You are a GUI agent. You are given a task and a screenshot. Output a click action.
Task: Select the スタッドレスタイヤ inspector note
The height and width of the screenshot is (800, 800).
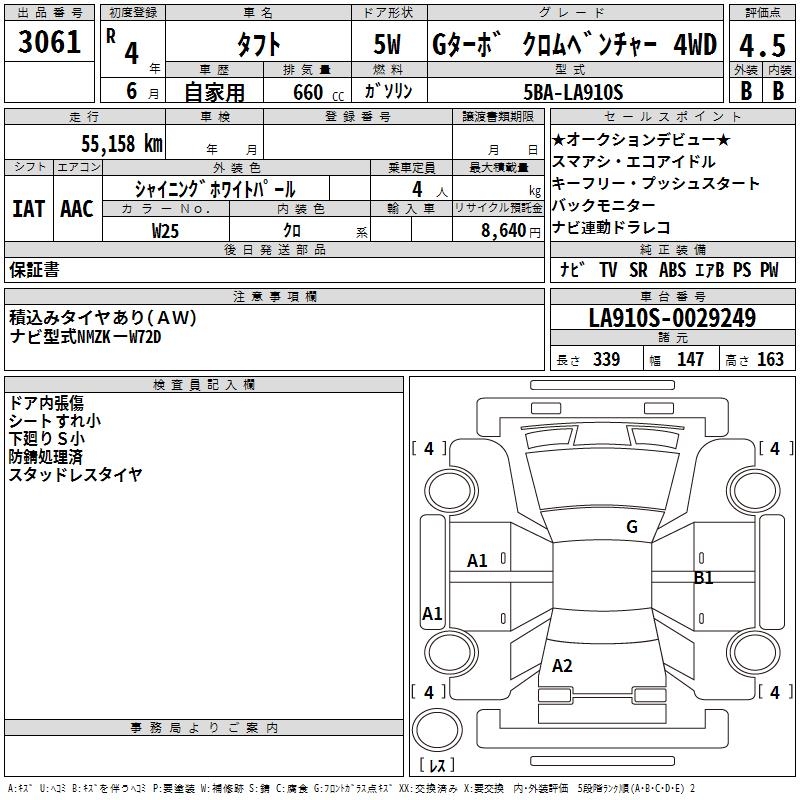coord(76,474)
